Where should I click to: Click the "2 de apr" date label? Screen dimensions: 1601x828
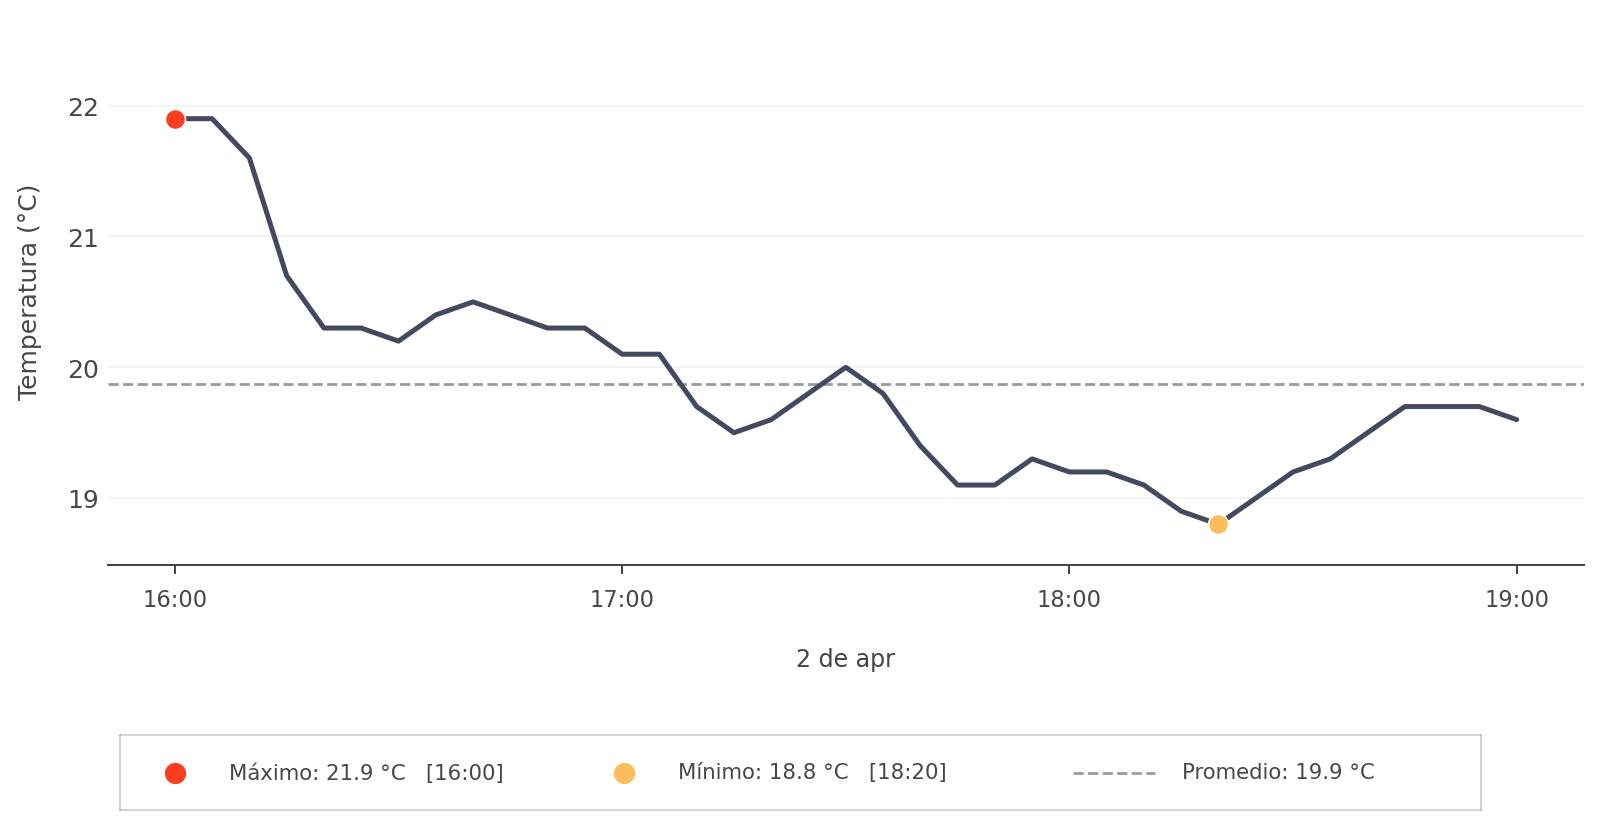pyautogui.click(x=845, y=659)
